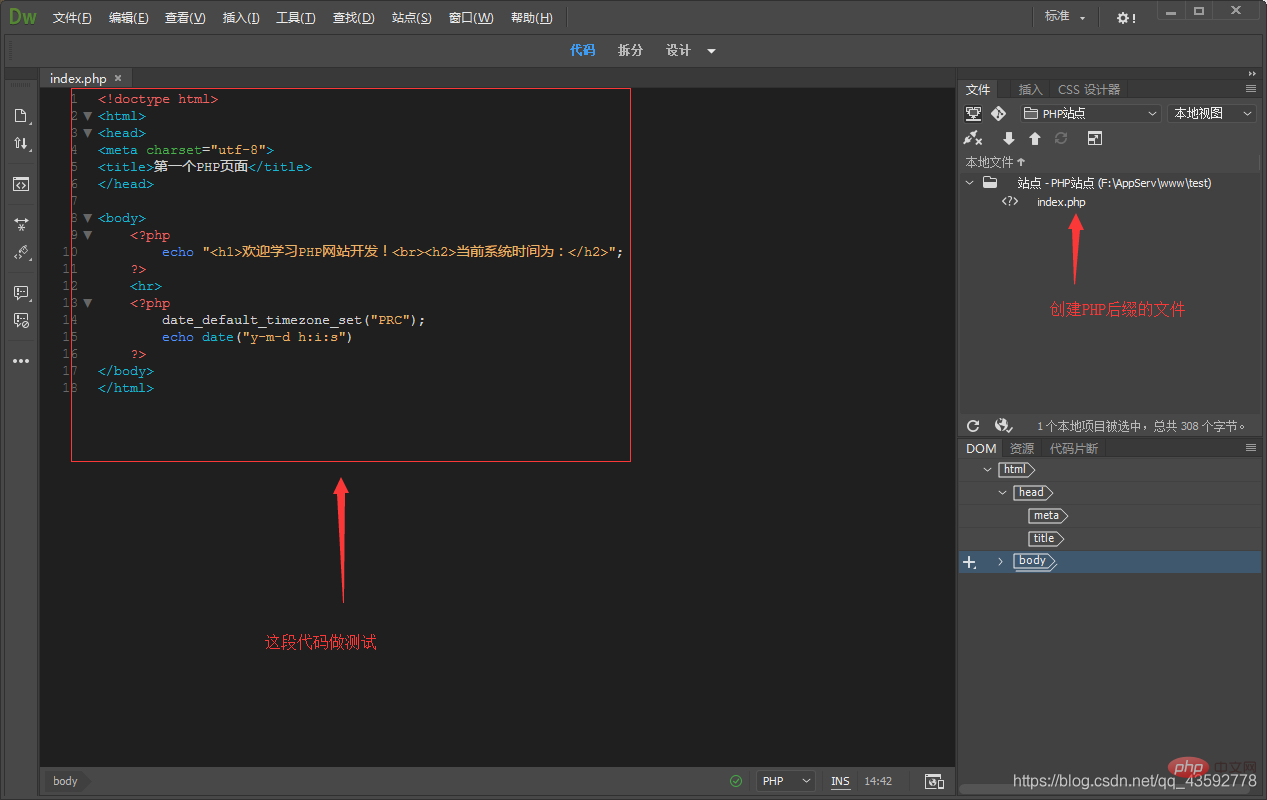Click the synchronize icon in Files panel
Screen dimensions: 1267x800
(1061, 139)
